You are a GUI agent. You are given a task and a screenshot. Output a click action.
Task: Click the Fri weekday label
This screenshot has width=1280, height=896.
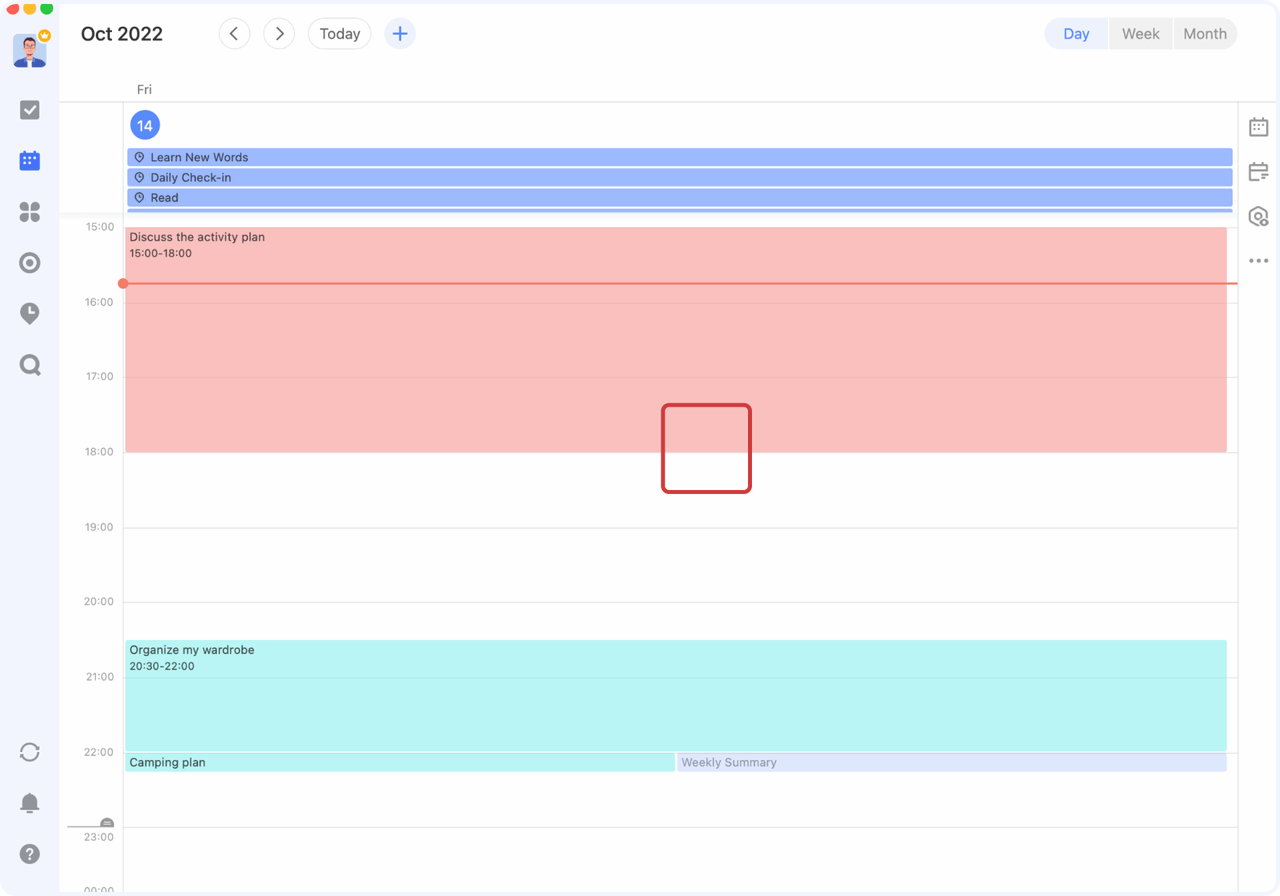(x=145, y=90)
